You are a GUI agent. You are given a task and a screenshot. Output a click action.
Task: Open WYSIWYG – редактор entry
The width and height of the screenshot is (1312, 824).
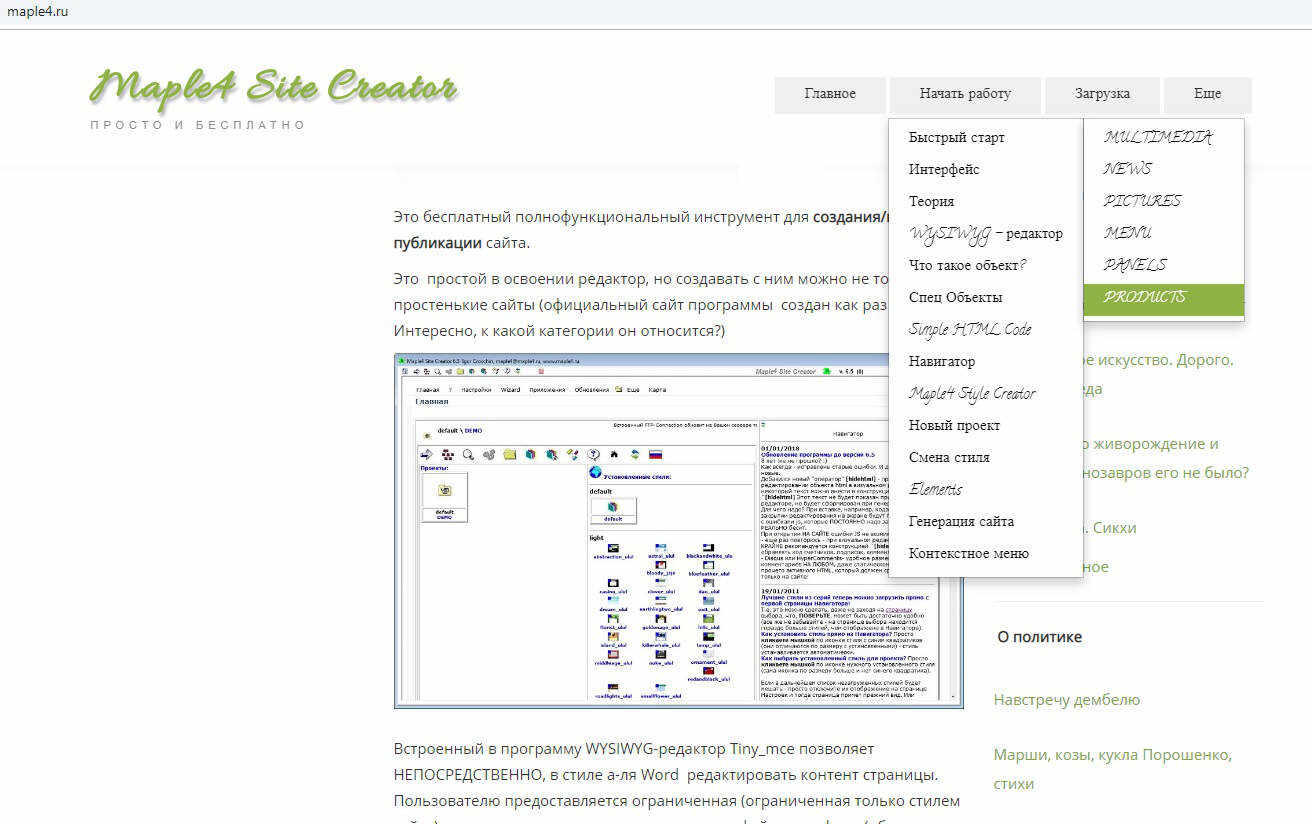[985, 234]
